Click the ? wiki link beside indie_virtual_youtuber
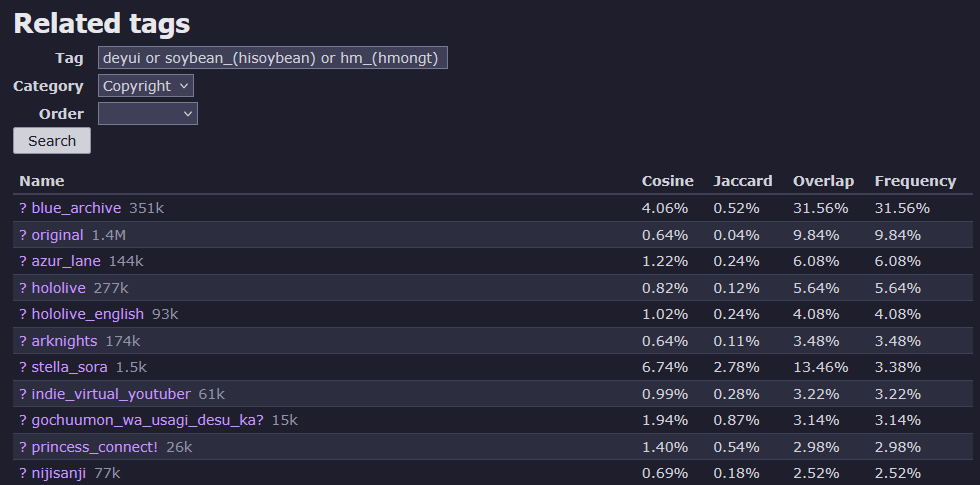This screenshot has height=485, width=980. (23, 394)
